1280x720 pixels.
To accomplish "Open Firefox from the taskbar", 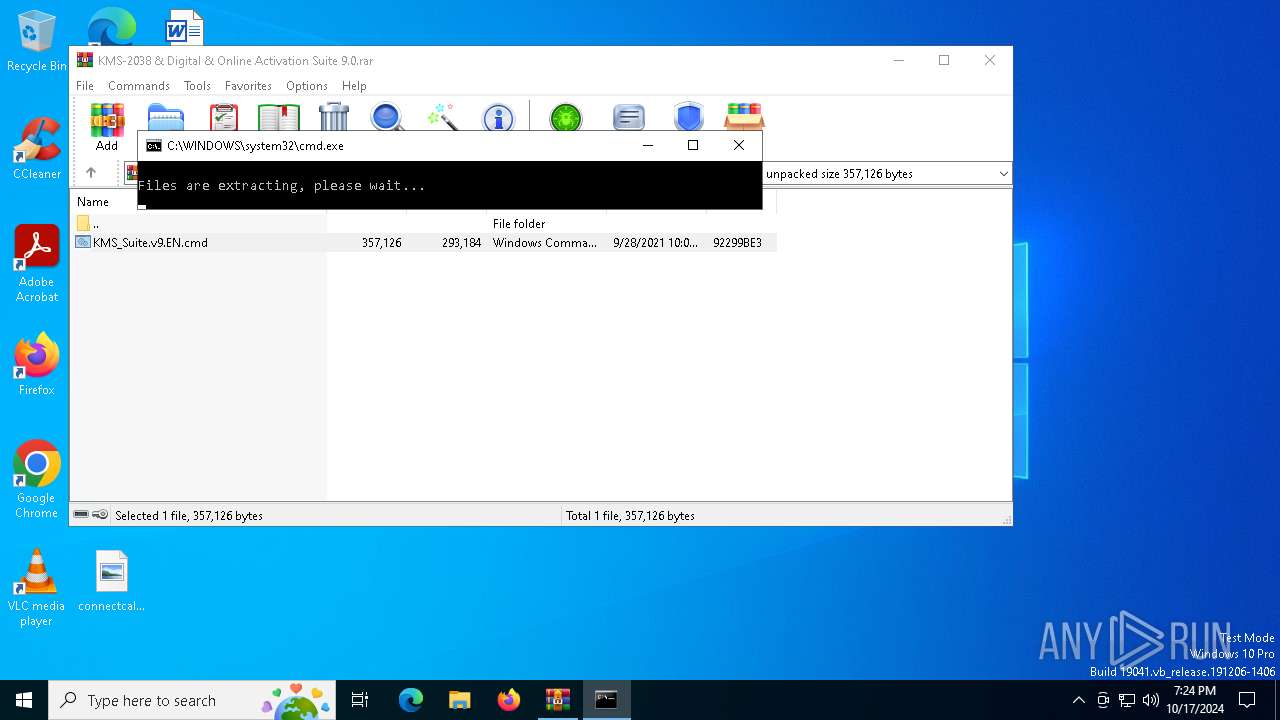I will pyautogui.click(x=509, y=700).
